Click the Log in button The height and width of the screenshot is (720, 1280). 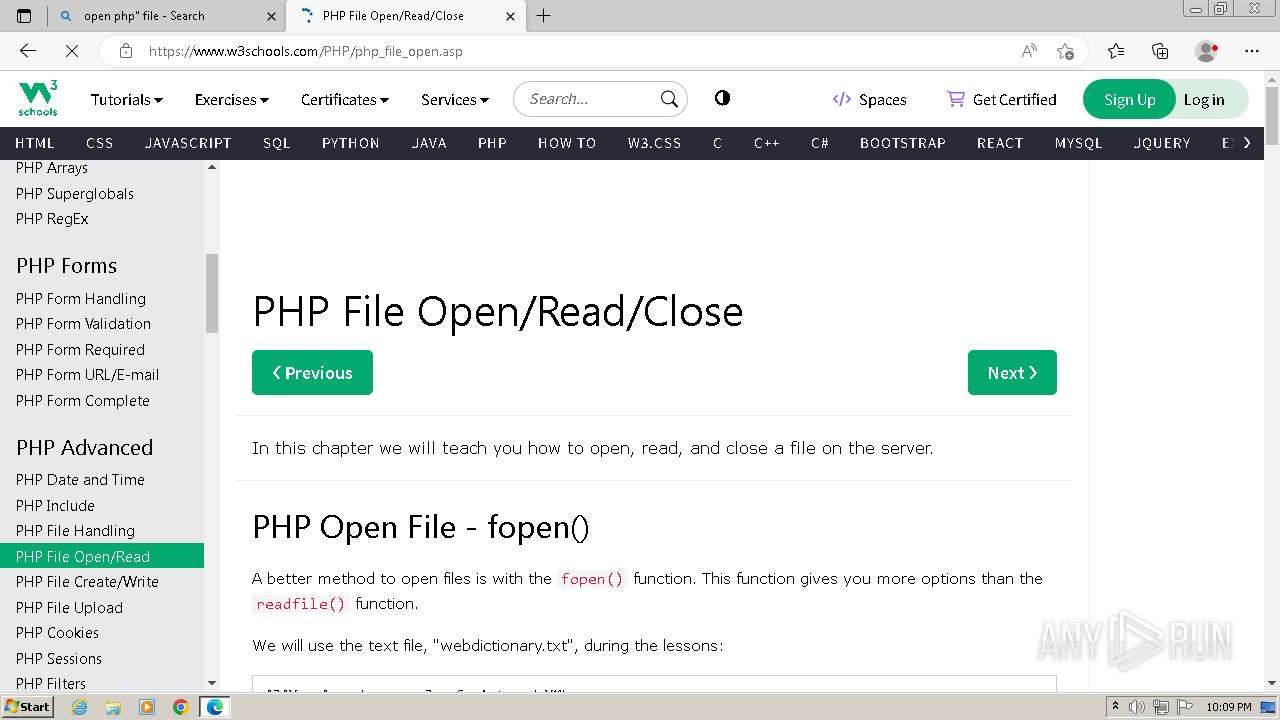point(1204,99)
